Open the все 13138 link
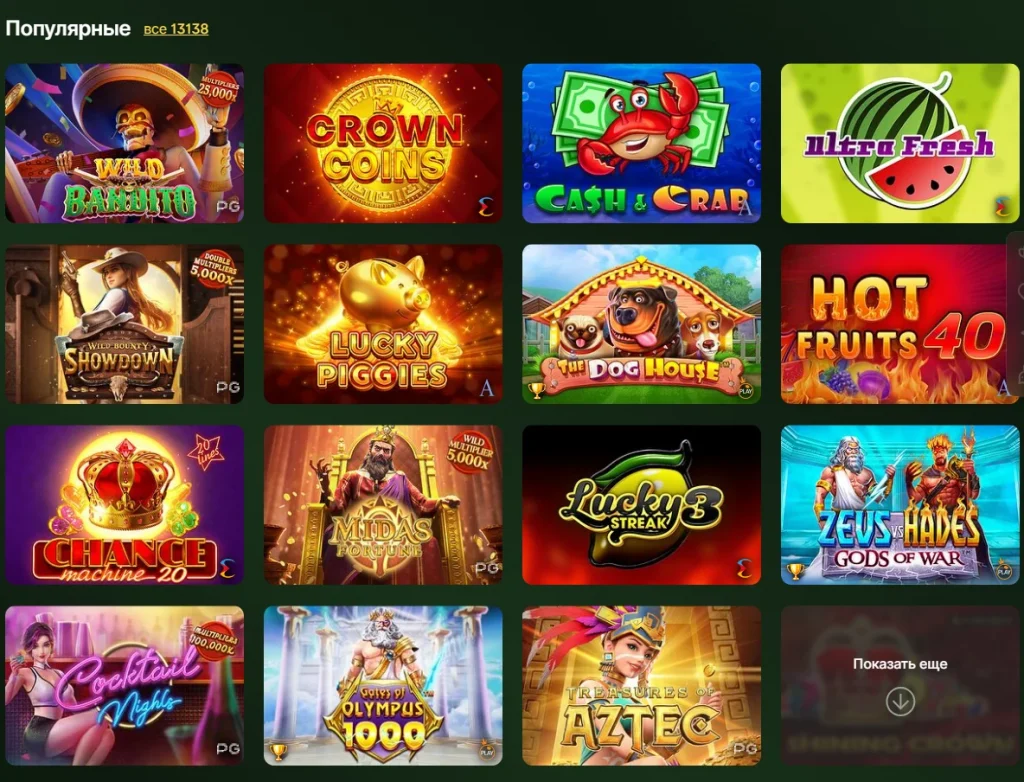1024x782 pixels. pyautogui.click(x=176, y=29)
